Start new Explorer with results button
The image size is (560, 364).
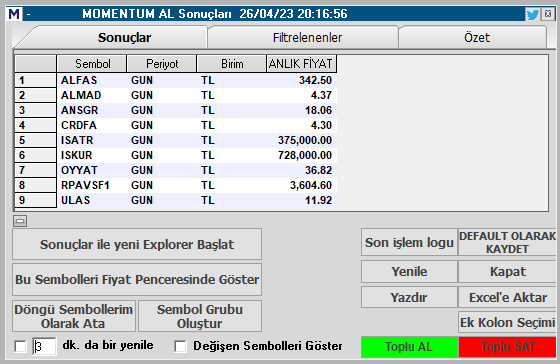point(137,244)
